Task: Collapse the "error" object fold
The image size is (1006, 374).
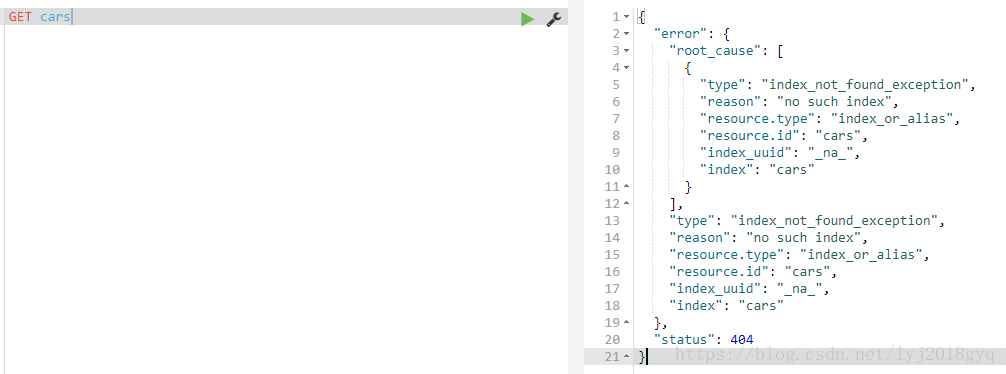Action: 627,34
